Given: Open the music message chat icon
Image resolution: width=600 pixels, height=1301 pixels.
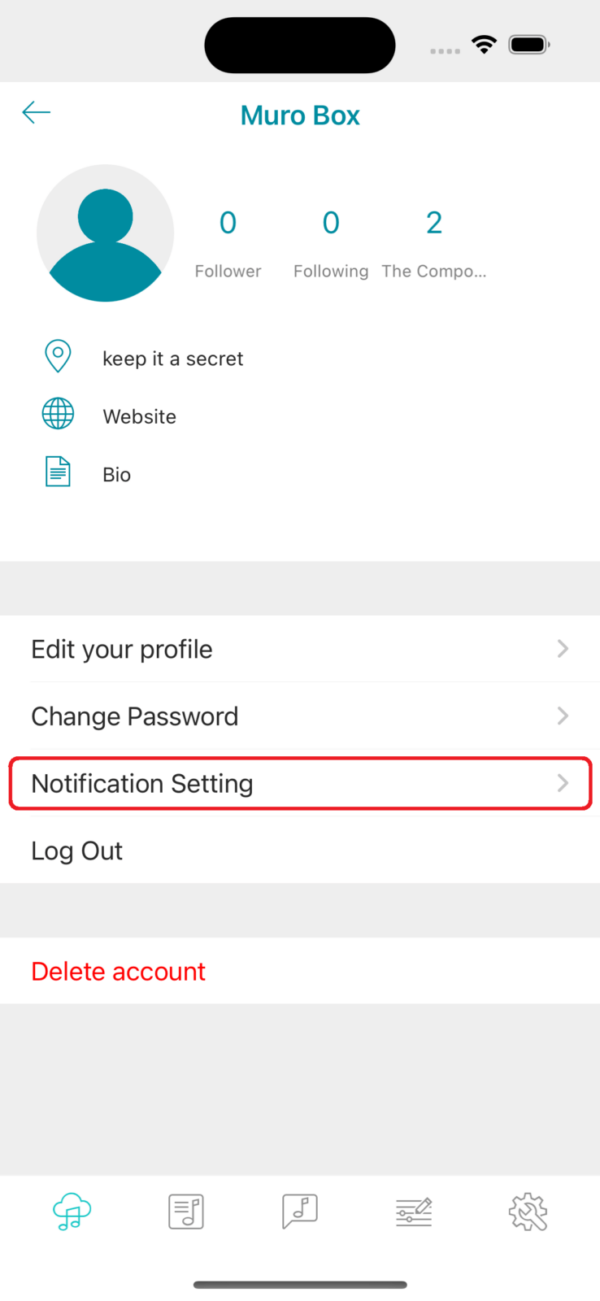Looking at the screenshot, I should pos(299,1211).
